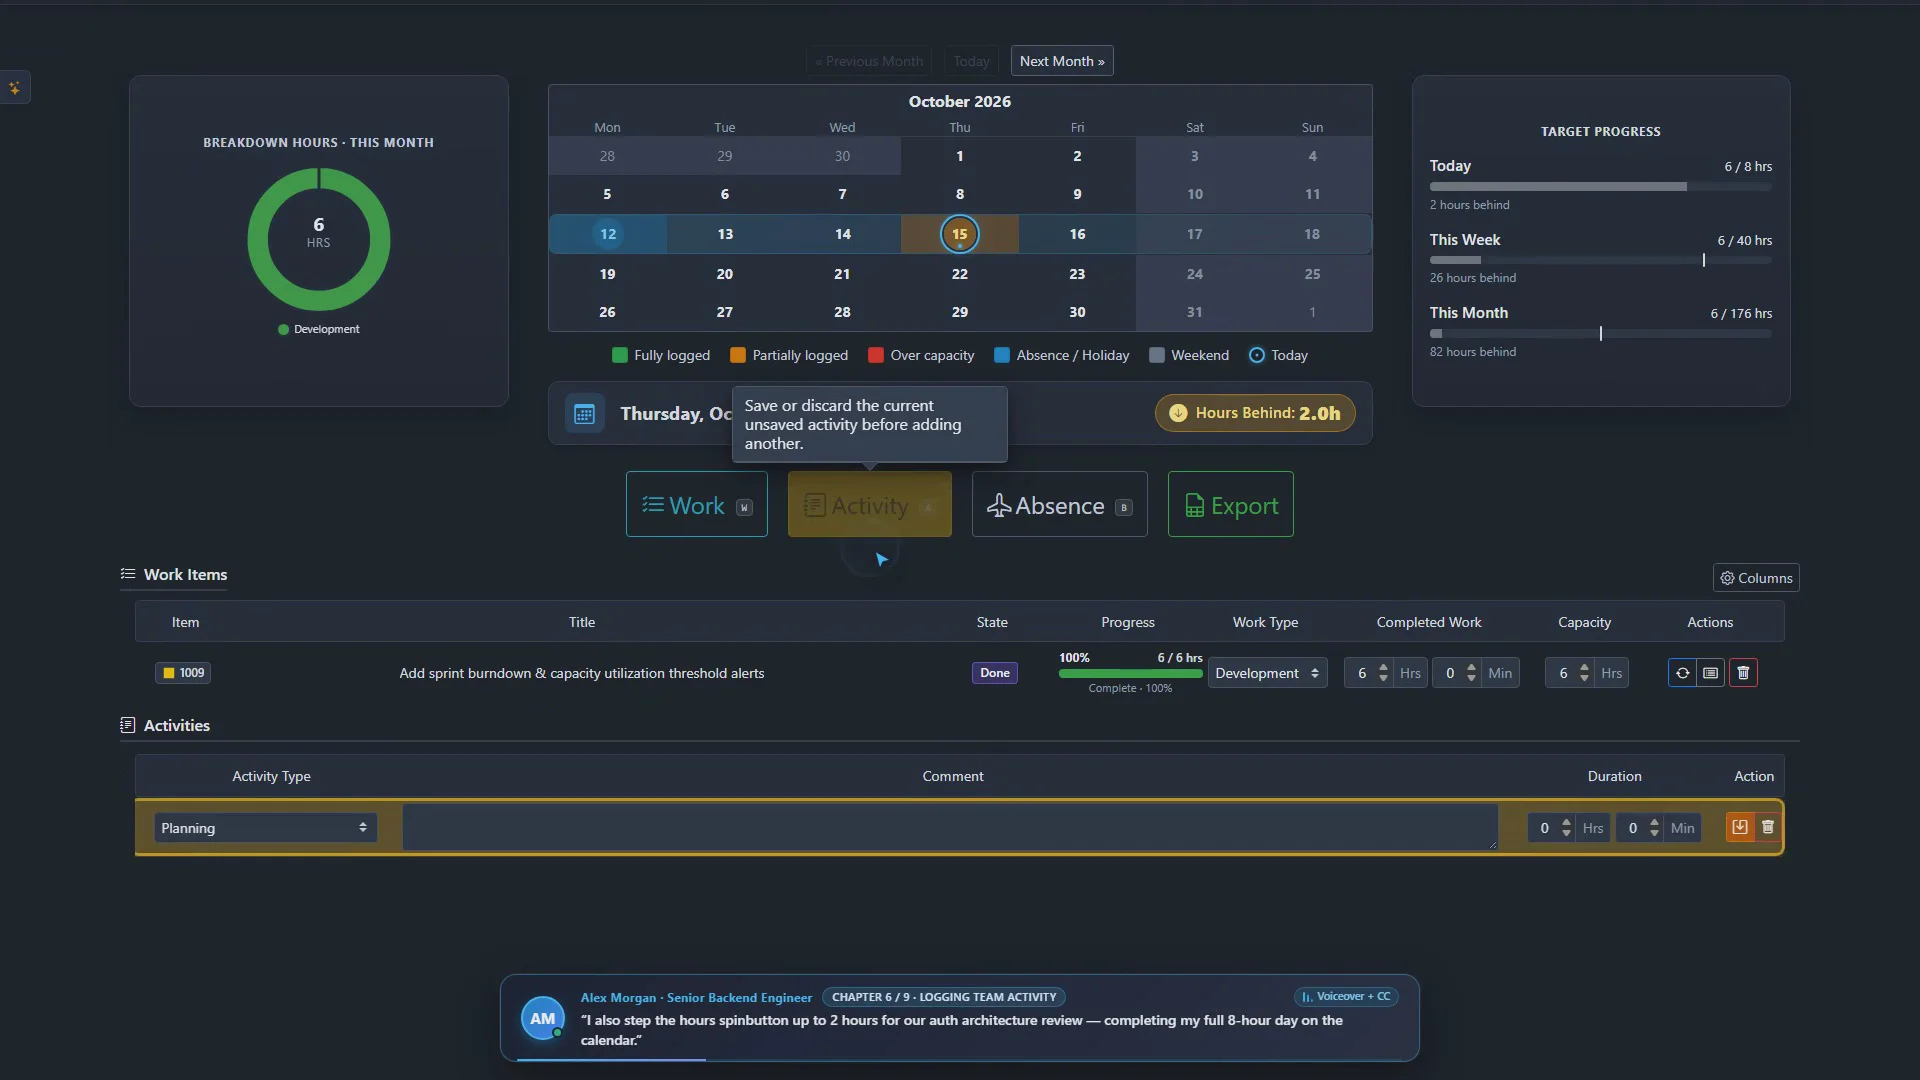Click the Today progress bar in Target Progress

point(1600,187)
